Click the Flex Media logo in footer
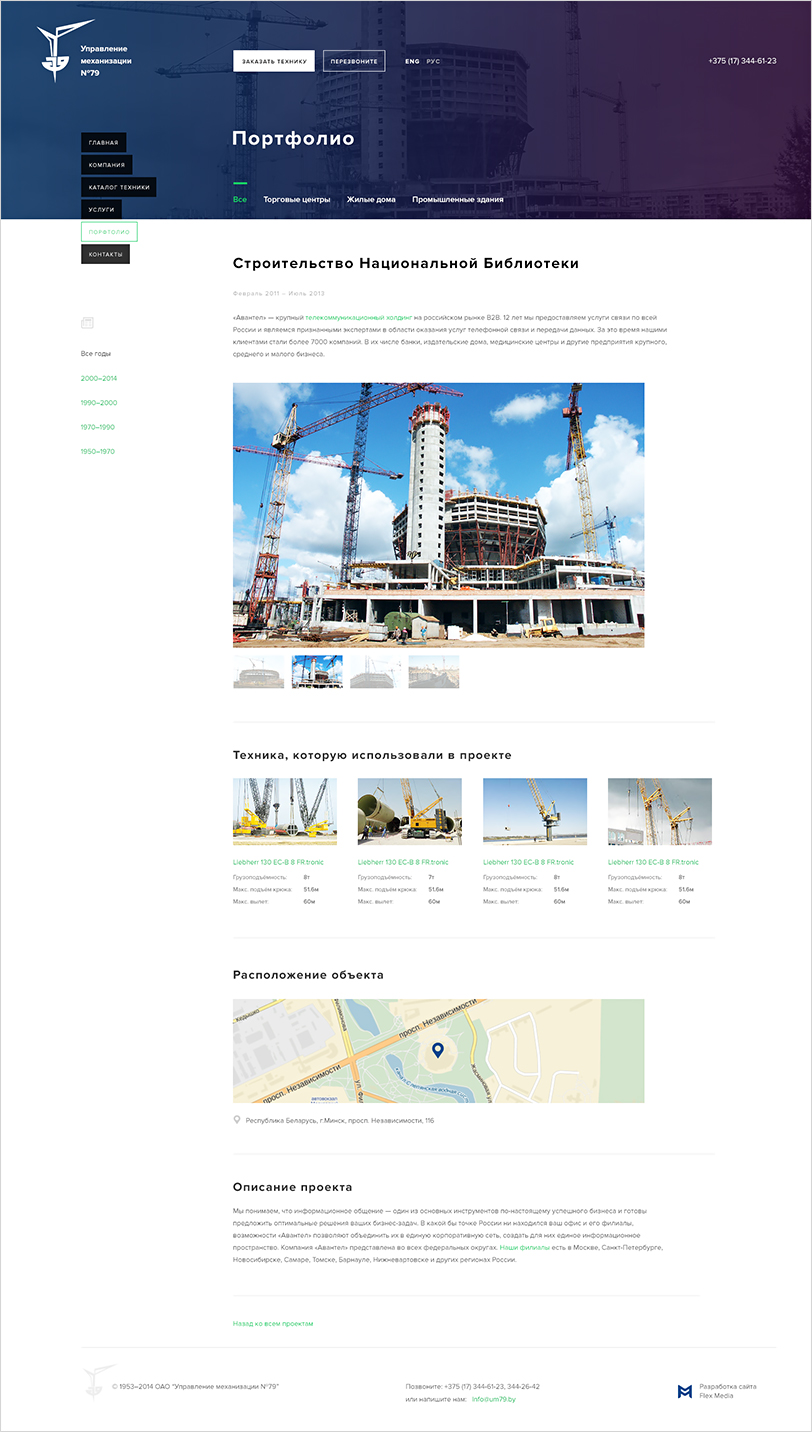 coord(685,1391)
